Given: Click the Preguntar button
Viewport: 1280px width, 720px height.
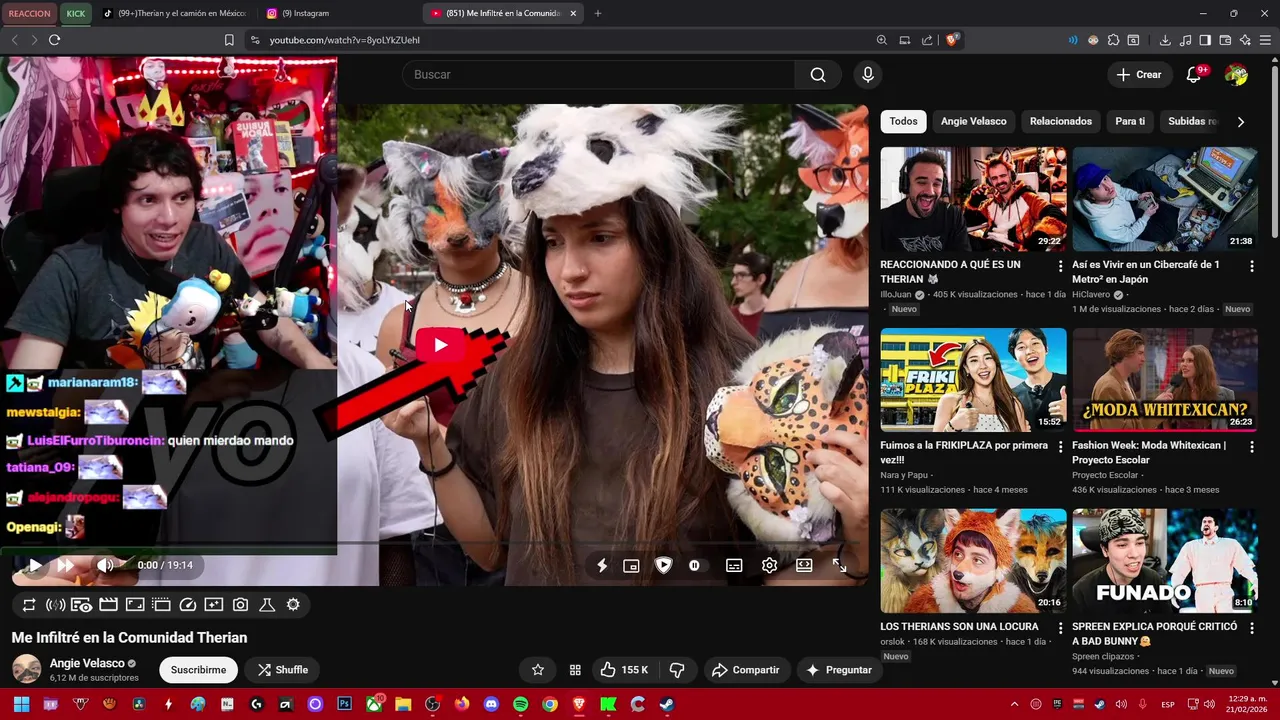Looking at the screenshot, I should tap(839, 670).
